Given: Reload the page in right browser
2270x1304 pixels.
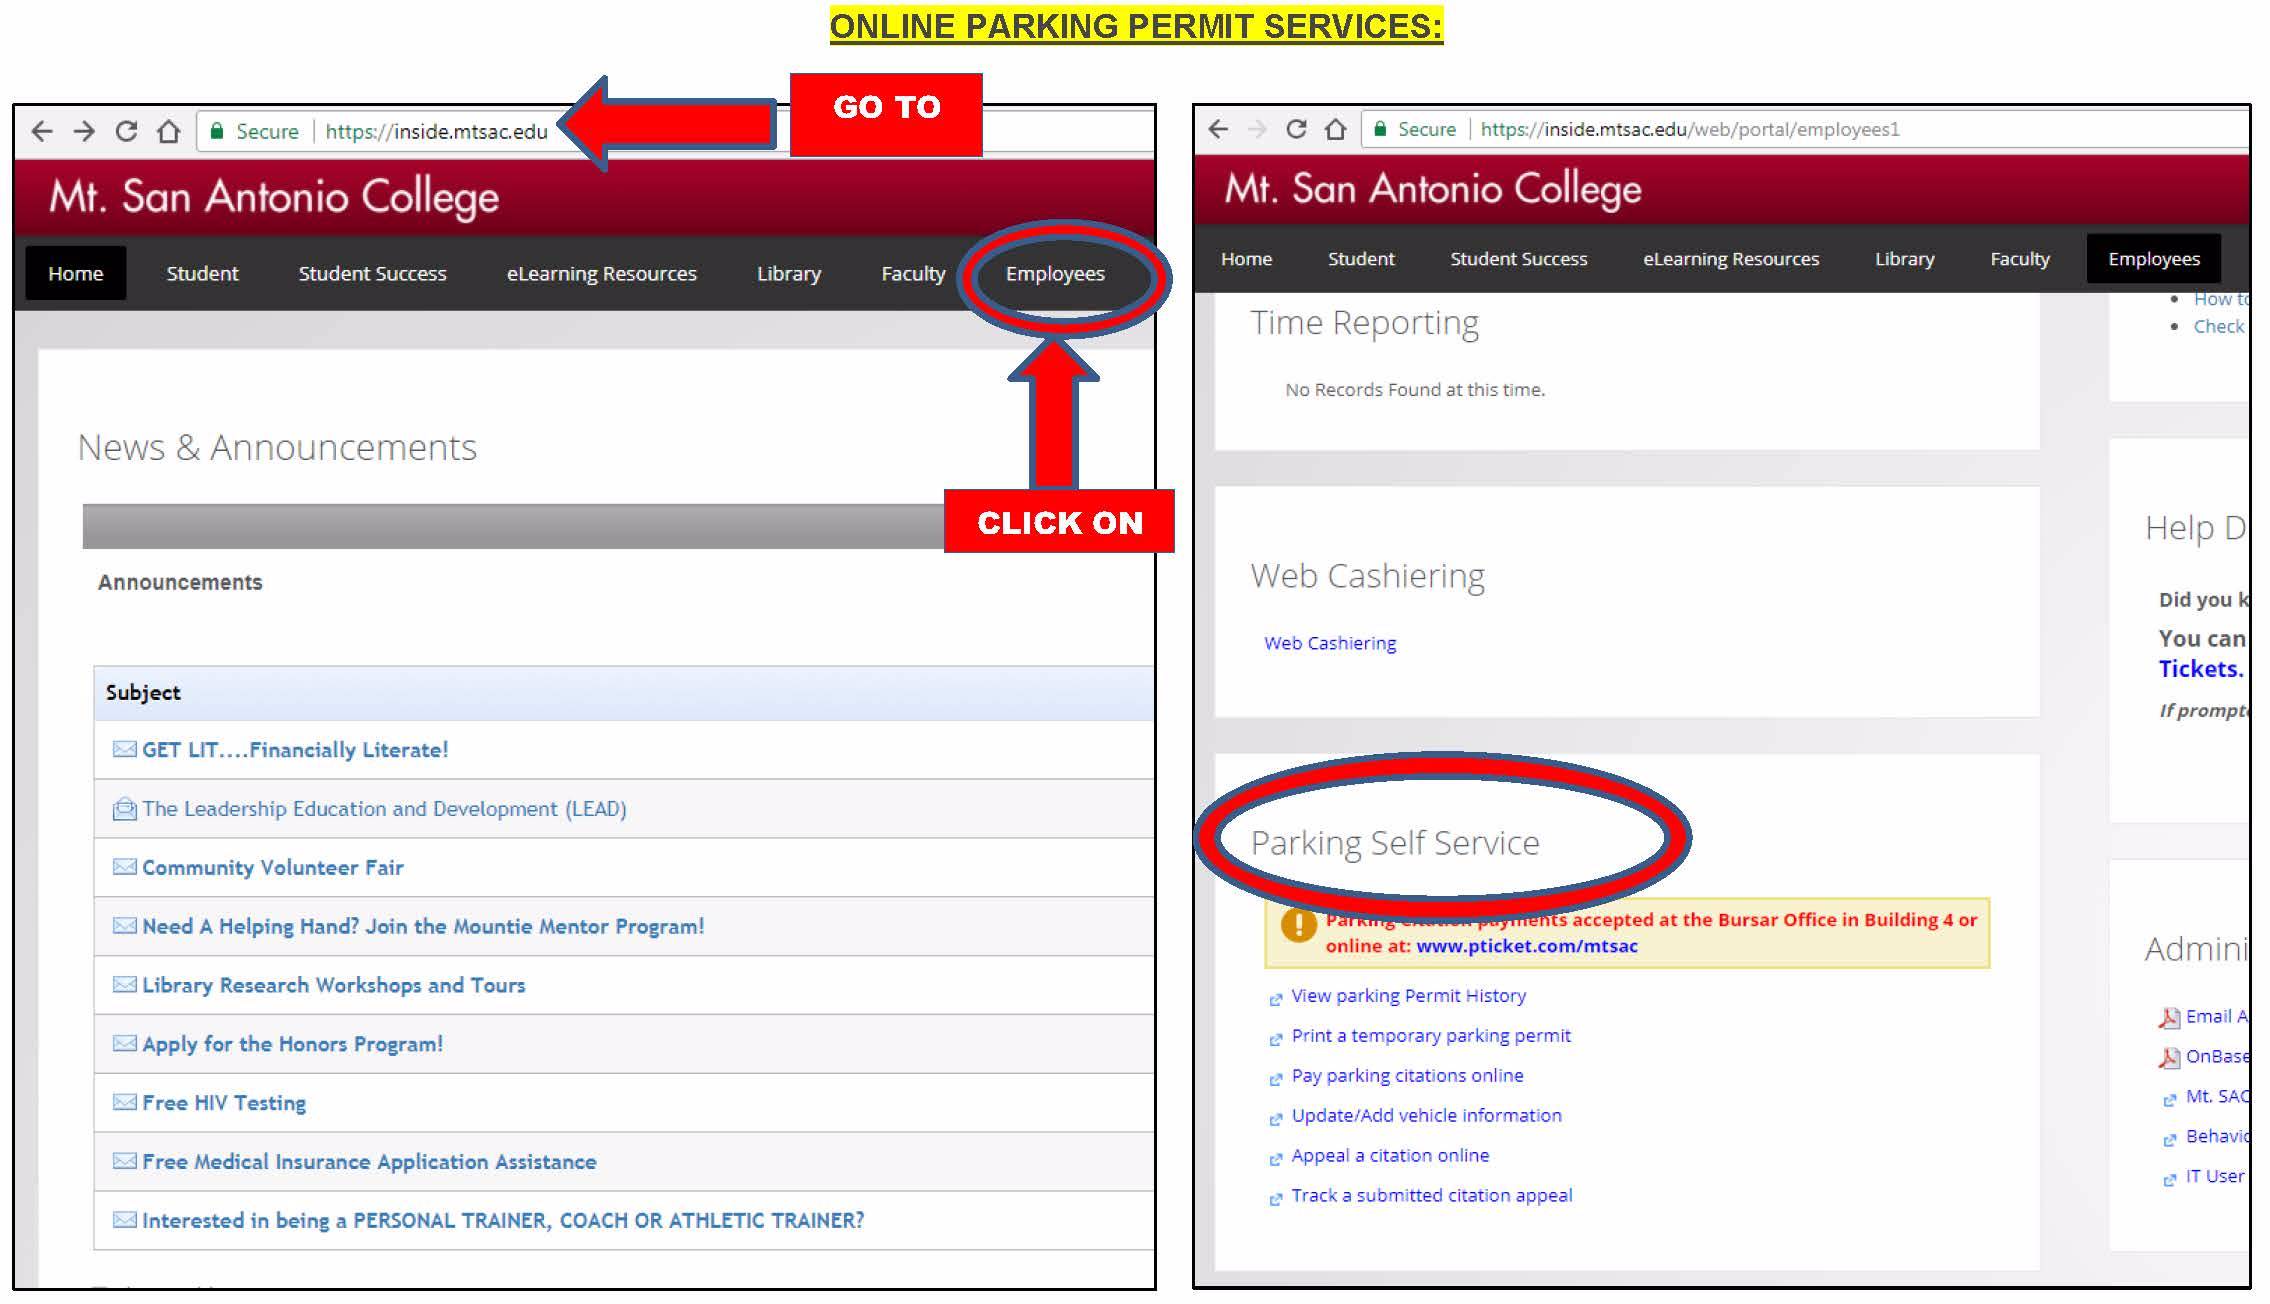Looking at the screenshot, I should pos(1296,129).
